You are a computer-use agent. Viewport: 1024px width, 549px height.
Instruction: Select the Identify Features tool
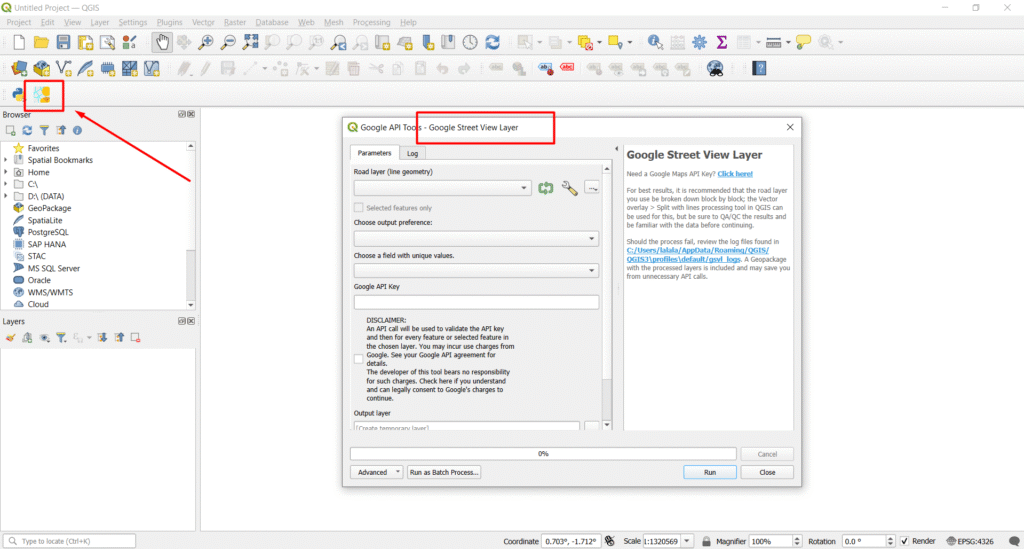[654, 42]
